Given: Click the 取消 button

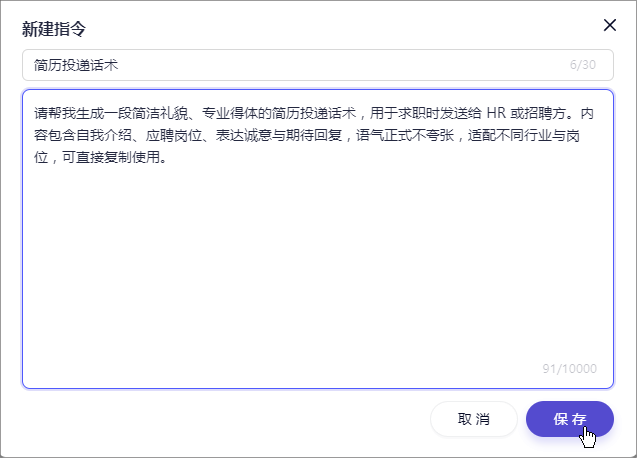Looking at the screenshot, I should point(474,419).
